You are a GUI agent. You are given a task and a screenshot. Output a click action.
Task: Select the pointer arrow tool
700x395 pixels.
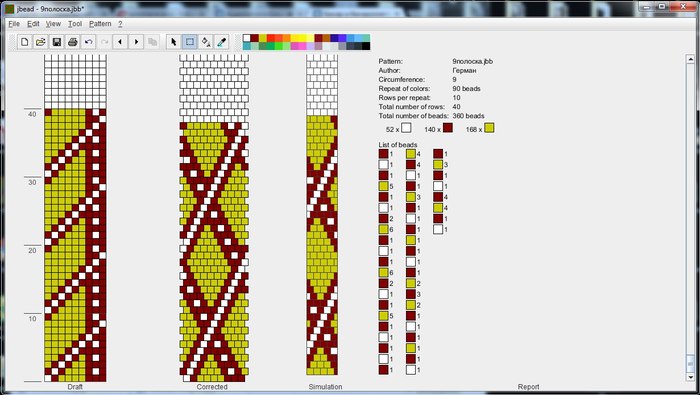[x=174, y=42]
